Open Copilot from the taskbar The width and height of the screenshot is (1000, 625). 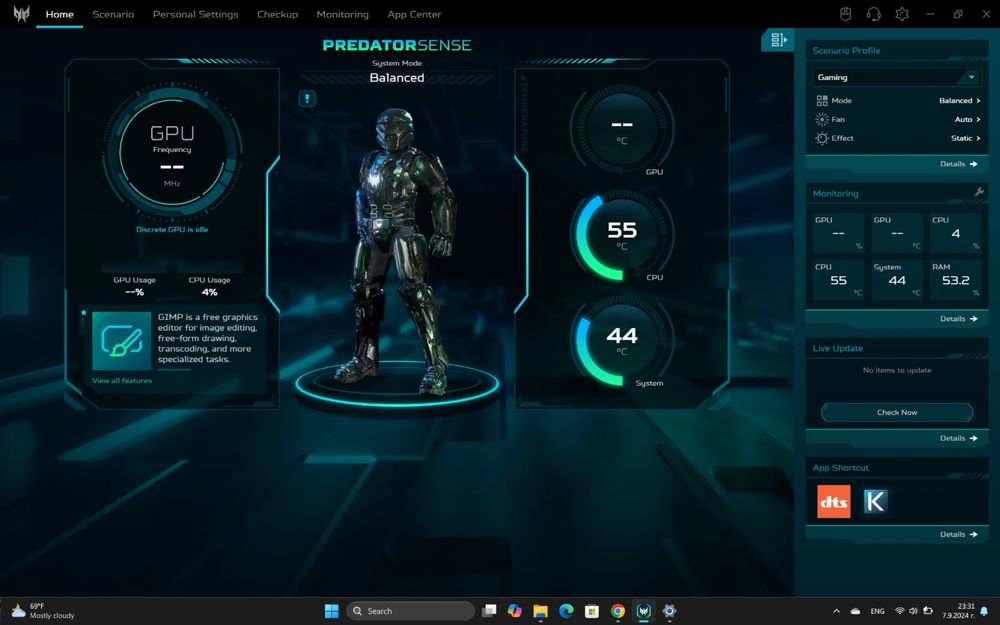tap(515, 611)
